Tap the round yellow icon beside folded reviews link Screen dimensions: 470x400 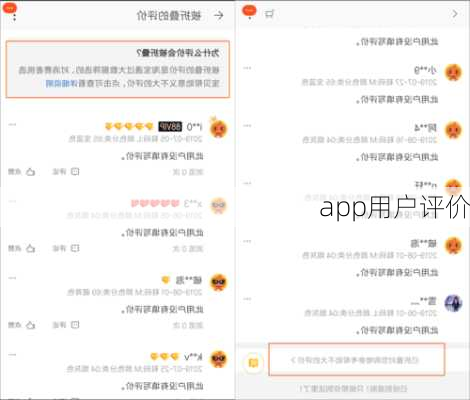253,362
